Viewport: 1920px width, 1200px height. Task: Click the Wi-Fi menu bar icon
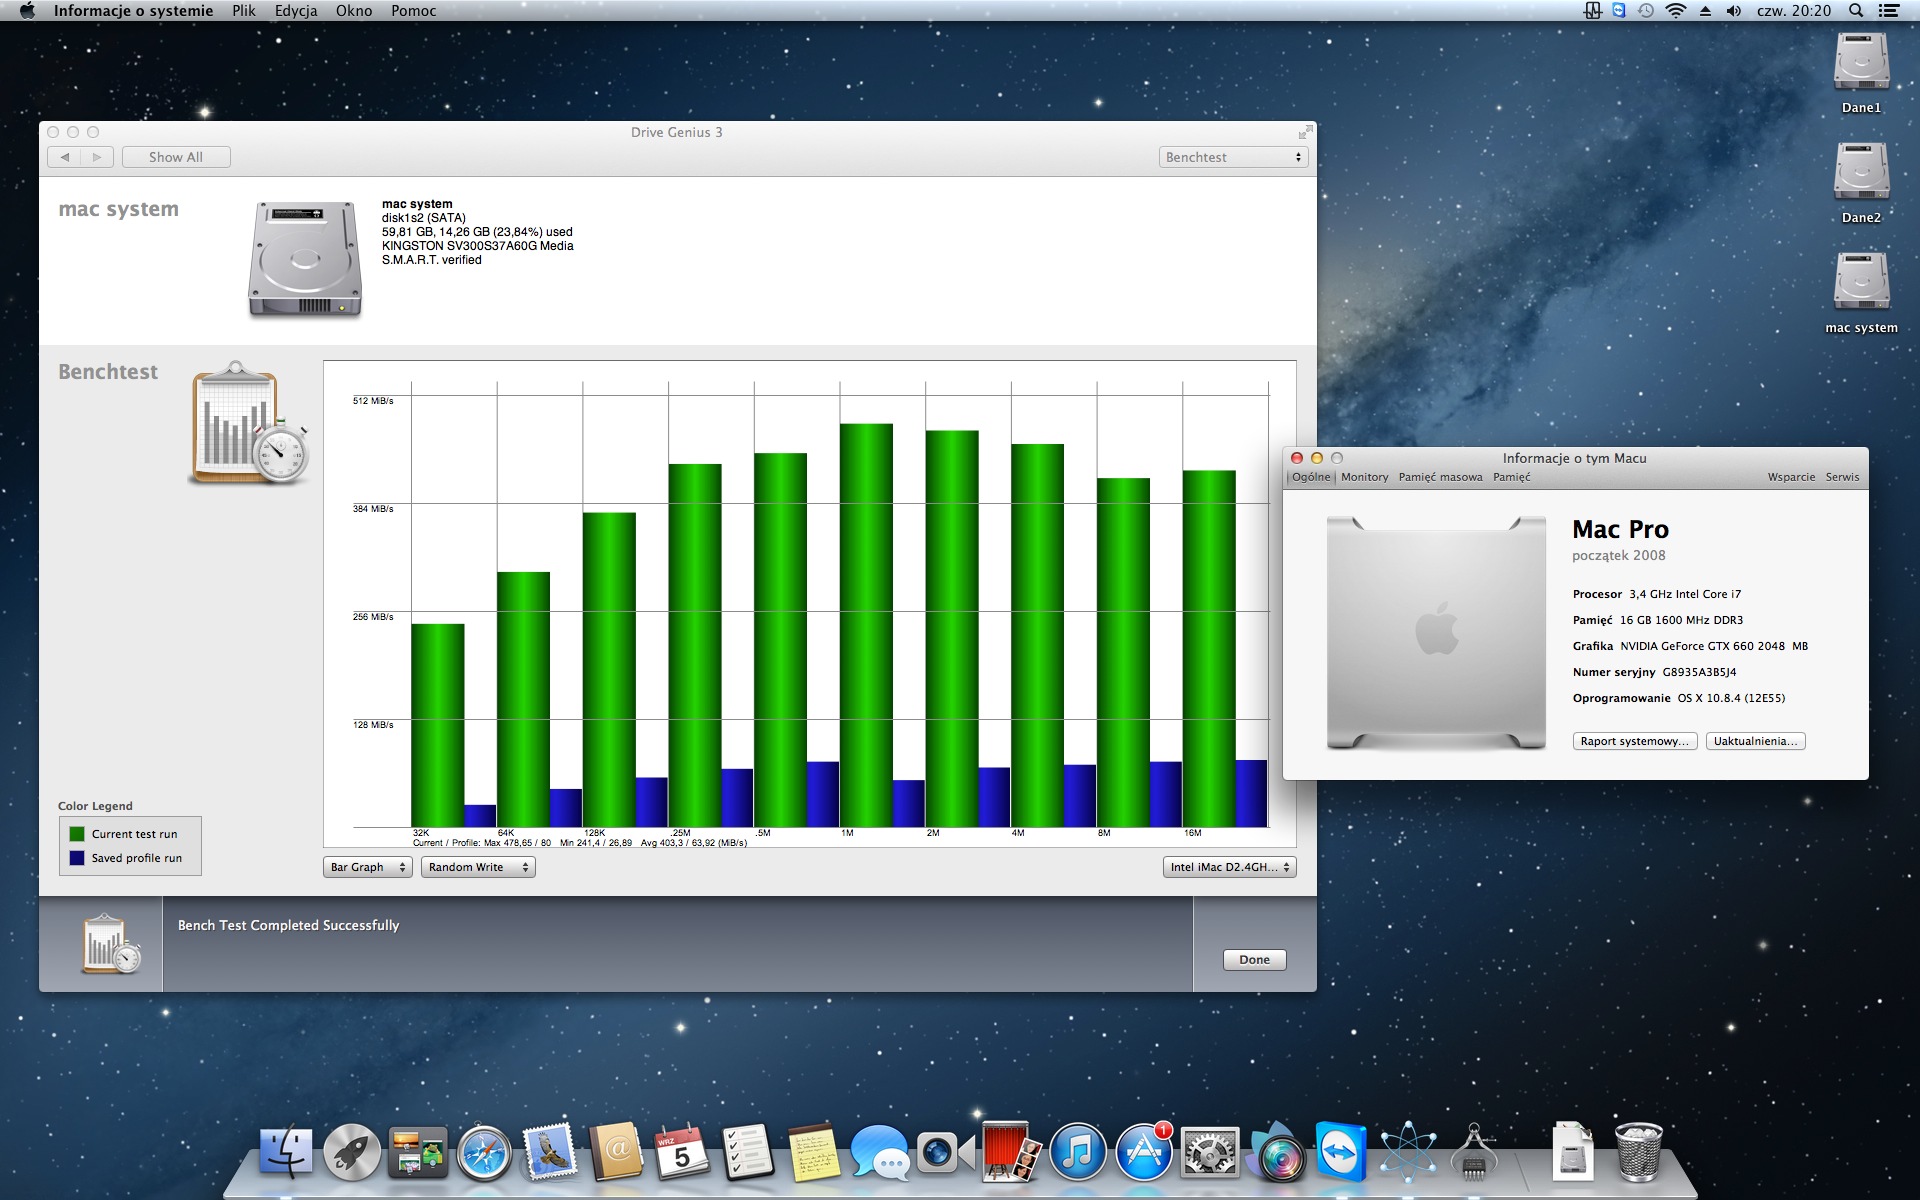click(x=1676, y=11)
